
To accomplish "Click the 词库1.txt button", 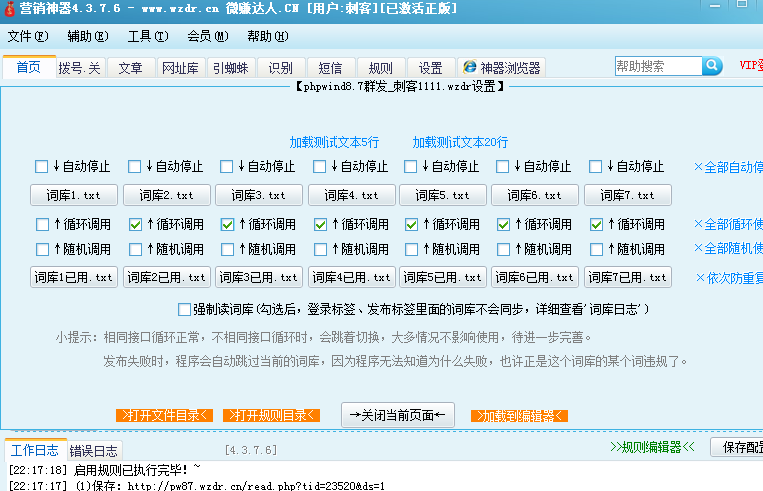I will (74, 195).
